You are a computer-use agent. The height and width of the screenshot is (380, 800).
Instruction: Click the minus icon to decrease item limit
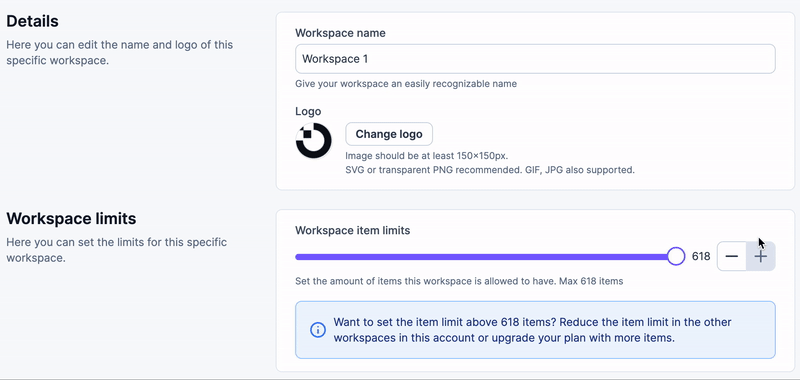point(732,257)
